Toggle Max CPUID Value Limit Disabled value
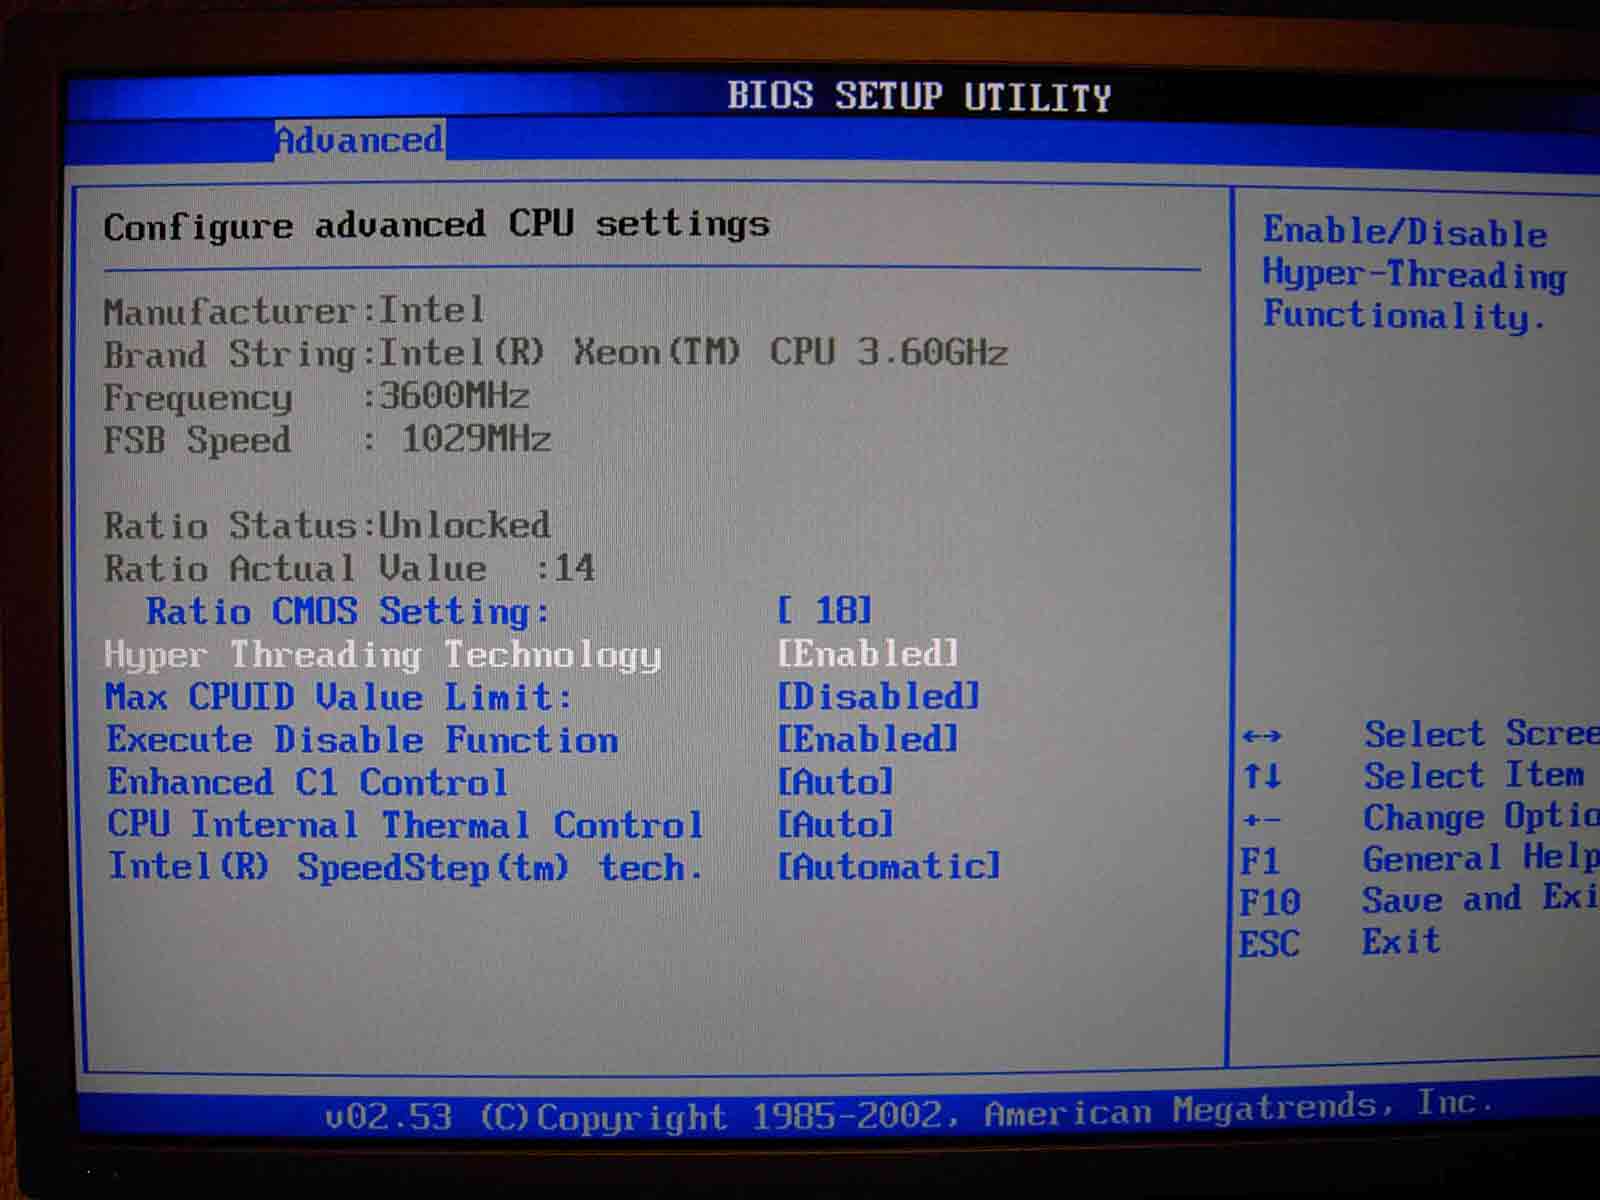Image resolution: width=1600 pixels, height=1200 pixels. tap(879, 697)
